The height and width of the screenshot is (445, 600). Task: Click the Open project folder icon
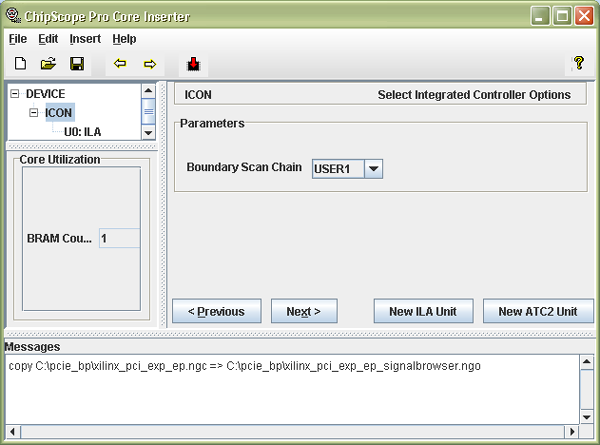pyautogui.click(x=48, y=64)
